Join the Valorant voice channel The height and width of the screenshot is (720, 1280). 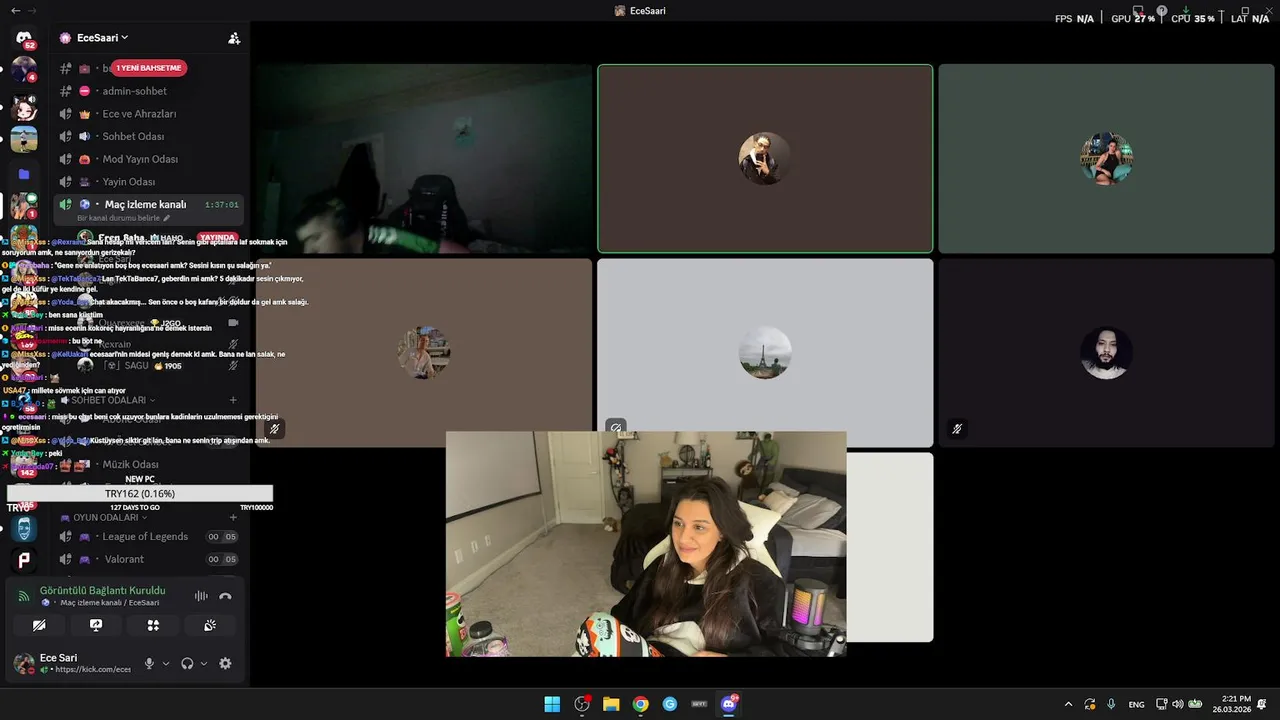tap(150, 560)
